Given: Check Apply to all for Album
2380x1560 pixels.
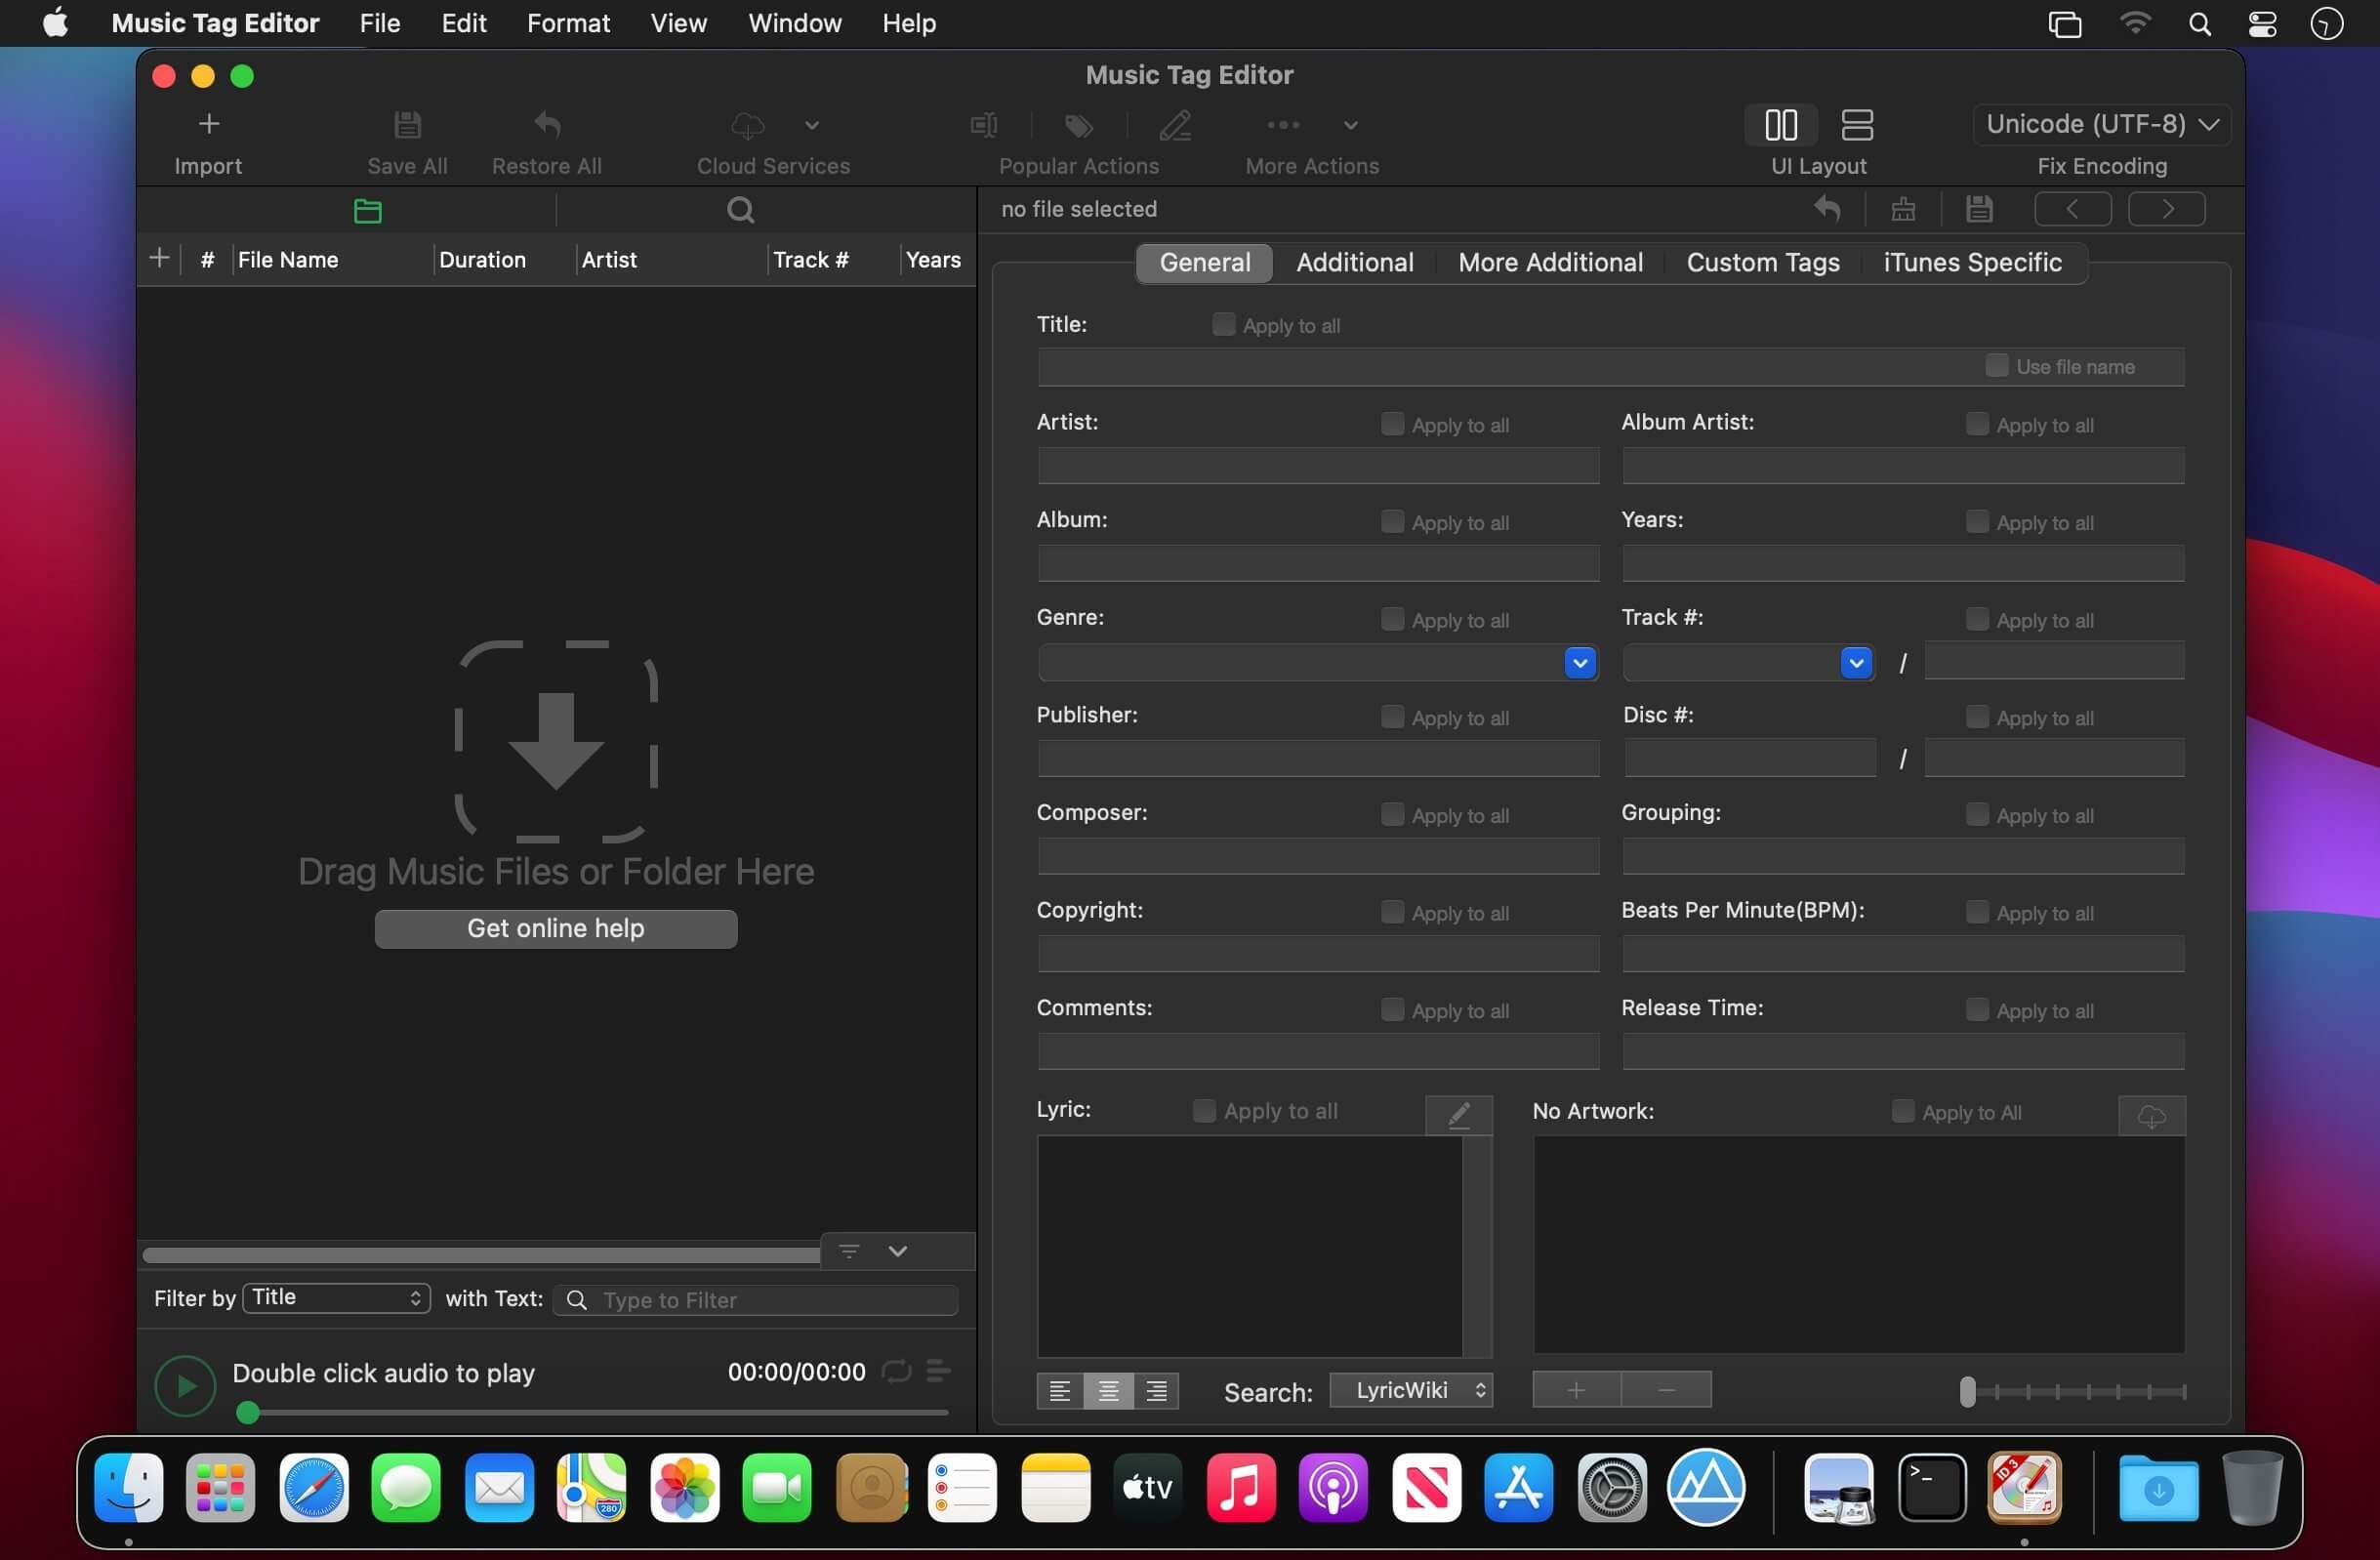Looking at the screenshot, I should coord(1392,522).
